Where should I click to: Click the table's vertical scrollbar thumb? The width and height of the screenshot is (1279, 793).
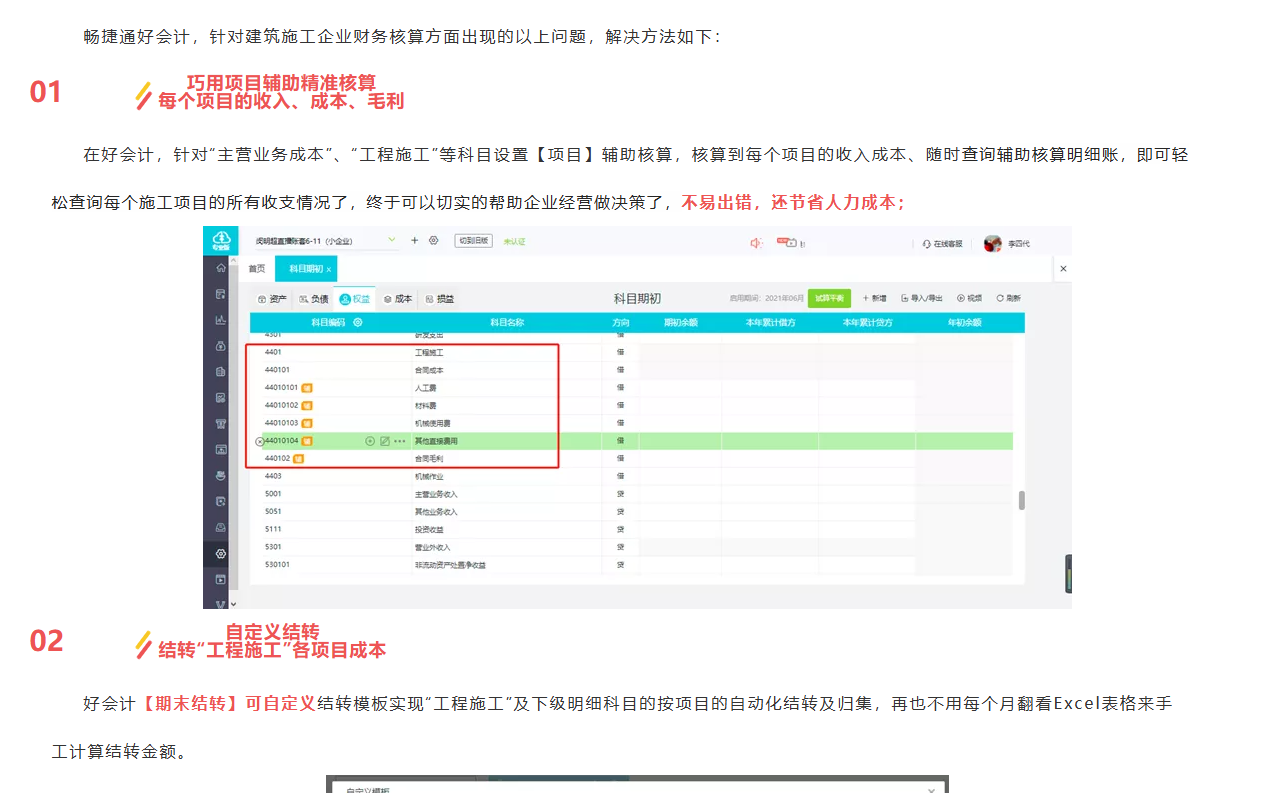[1021, 500]
